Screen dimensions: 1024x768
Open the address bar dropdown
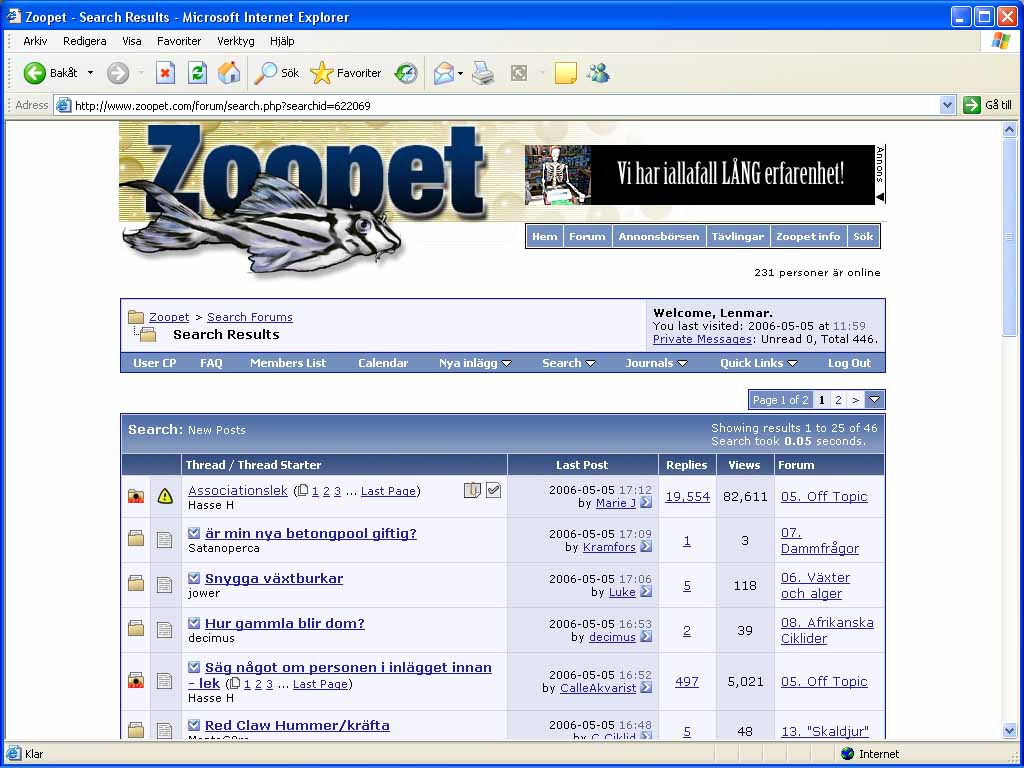947,105
